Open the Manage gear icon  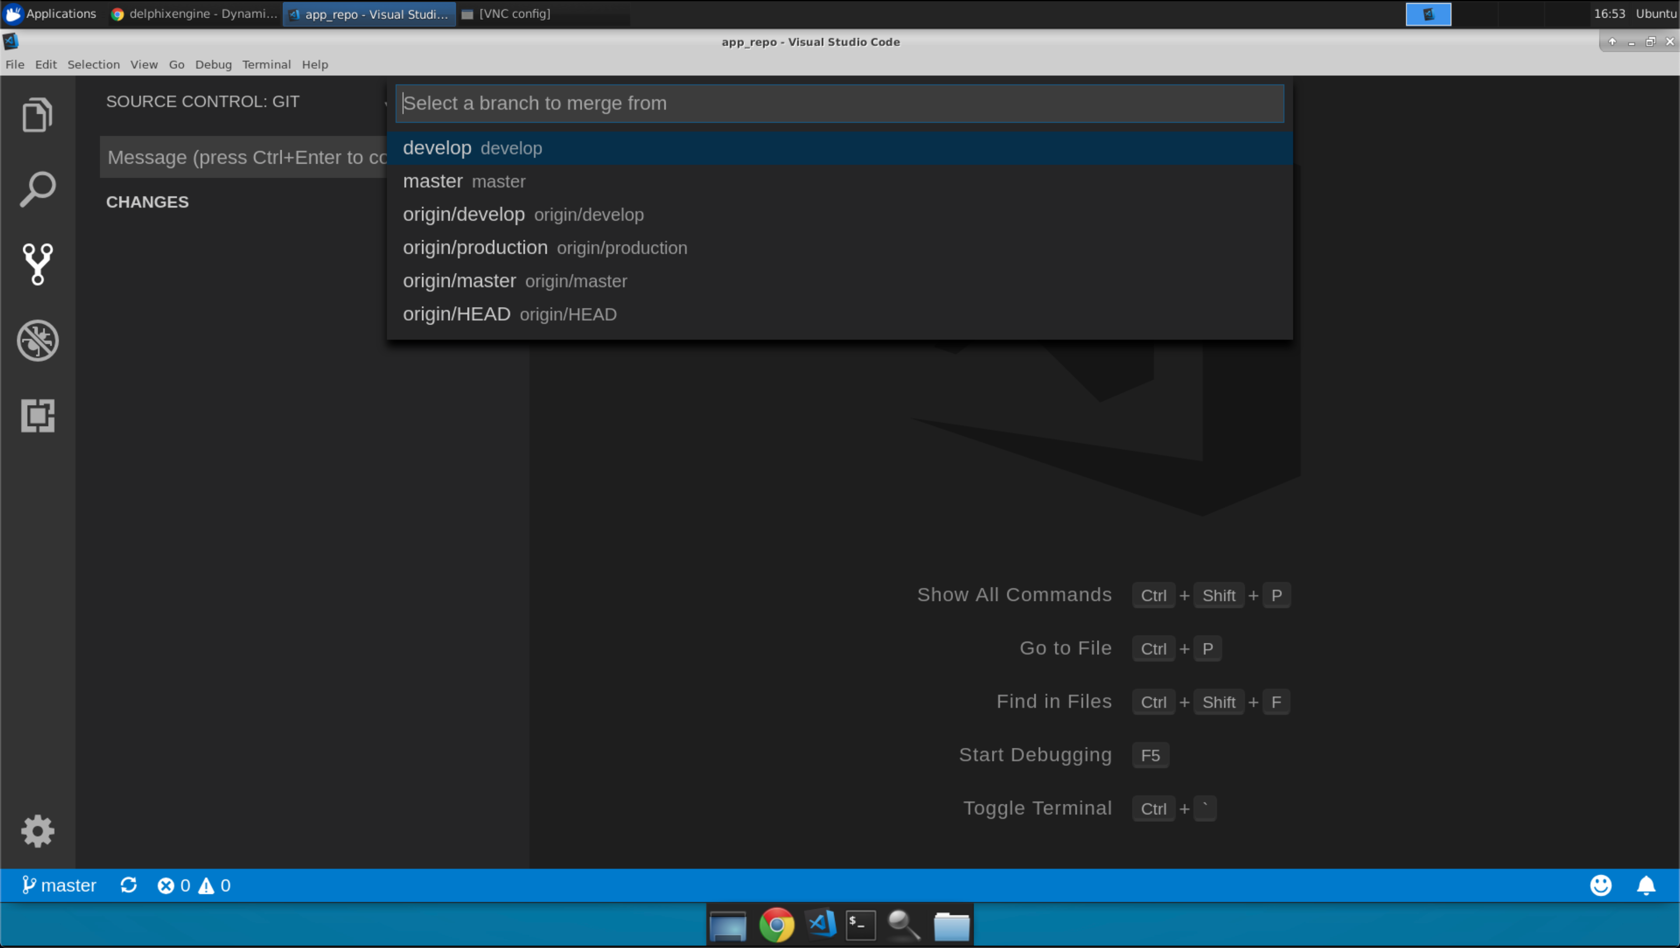tap(37, 831)
